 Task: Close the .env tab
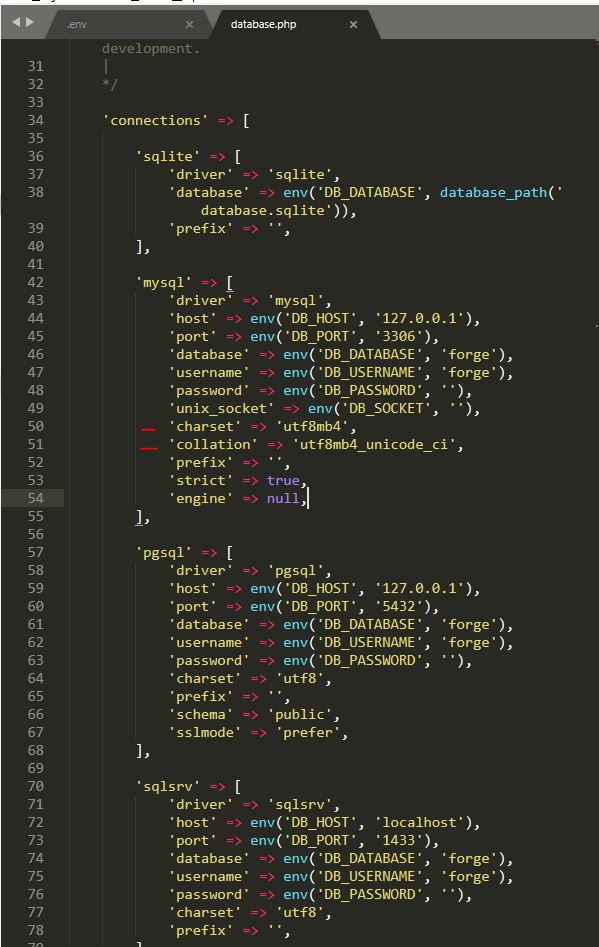tap(189, 24)
